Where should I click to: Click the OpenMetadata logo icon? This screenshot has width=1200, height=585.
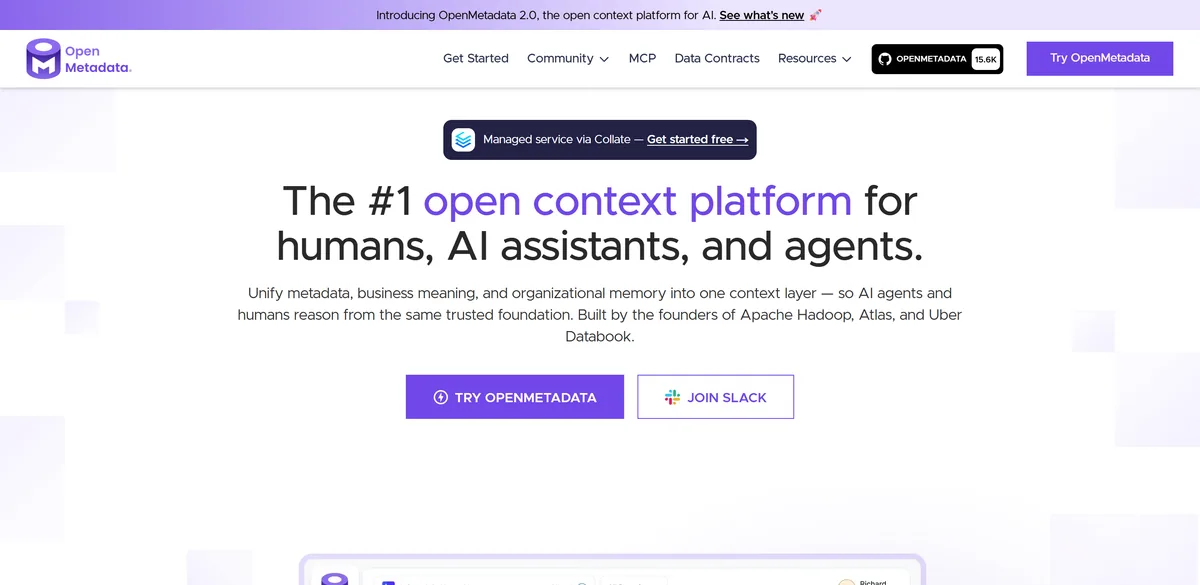pyautogui.click(x=43, y=59)
